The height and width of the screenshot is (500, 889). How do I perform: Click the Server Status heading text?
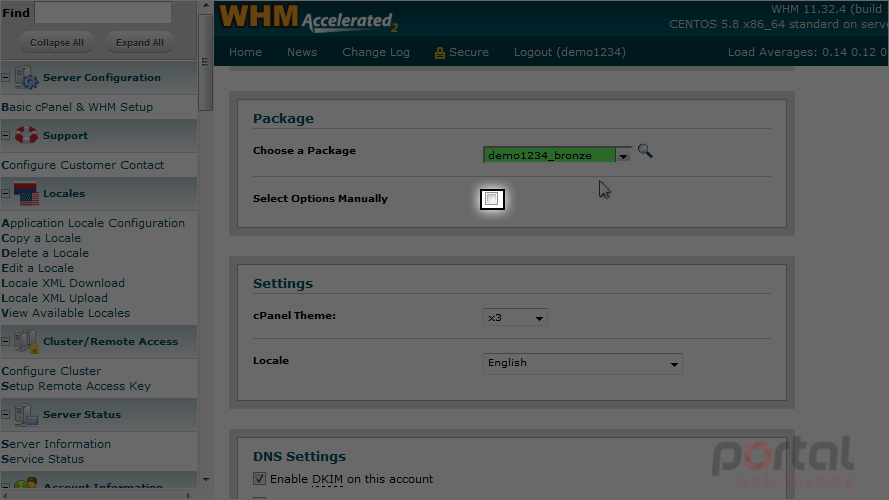[82, 415]
